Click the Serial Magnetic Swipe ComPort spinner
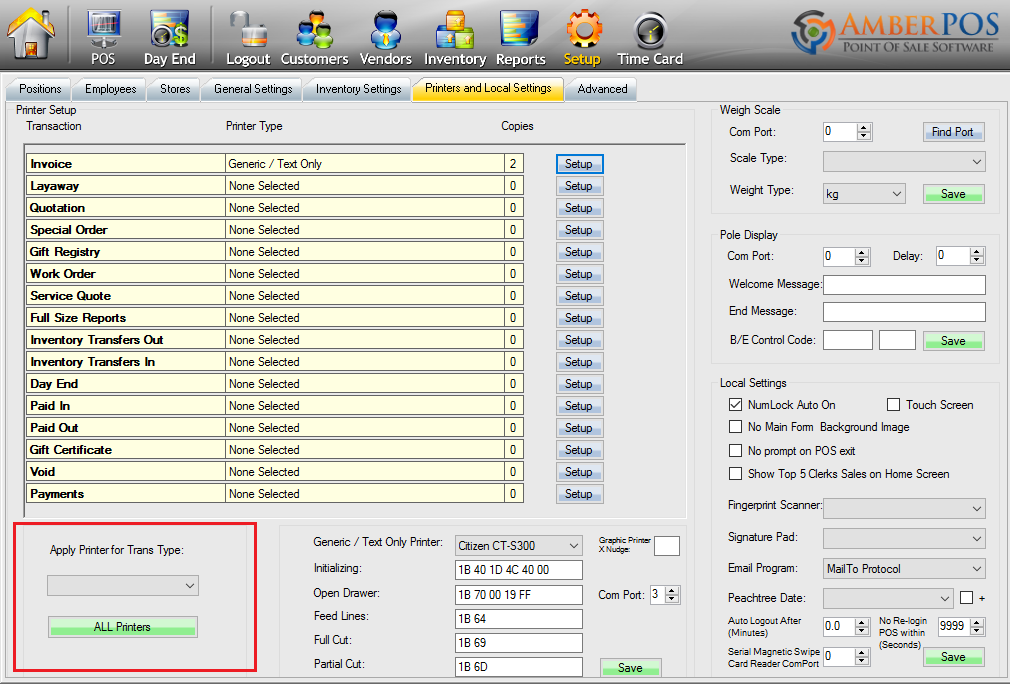The height and width of the screenshot is (684, 1010). click(847, 656)
